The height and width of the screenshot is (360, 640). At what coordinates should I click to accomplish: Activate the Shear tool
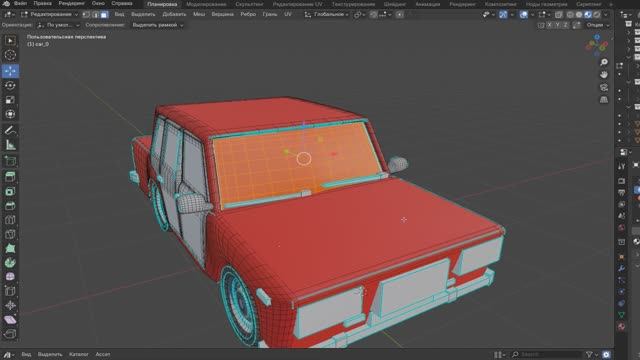10,320
